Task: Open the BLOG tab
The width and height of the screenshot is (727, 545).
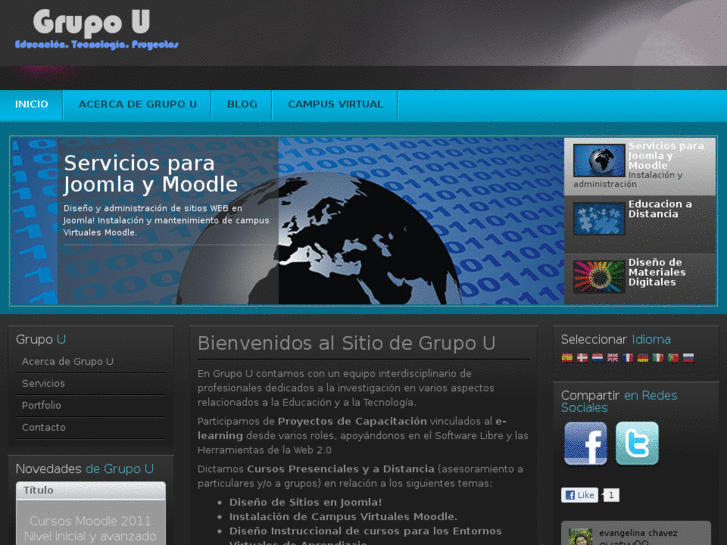Action: (242, 104)
